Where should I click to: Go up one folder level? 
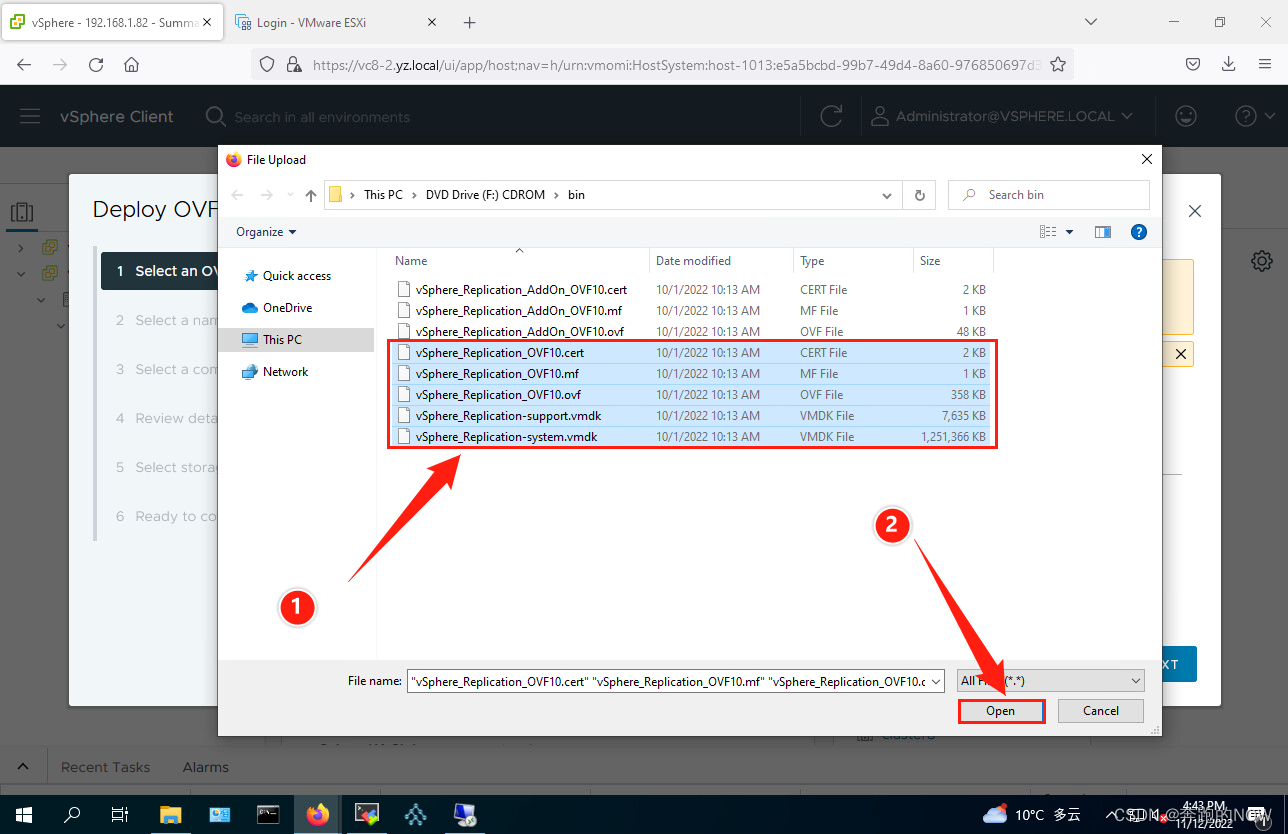pos(311,195)
